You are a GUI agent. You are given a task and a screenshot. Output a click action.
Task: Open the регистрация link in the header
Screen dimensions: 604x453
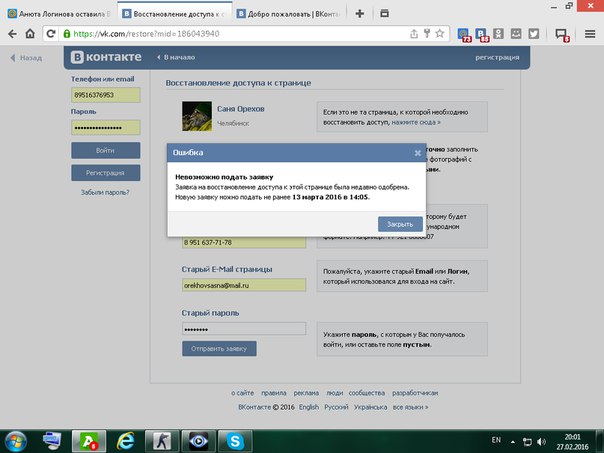click(x=497, y=57)
